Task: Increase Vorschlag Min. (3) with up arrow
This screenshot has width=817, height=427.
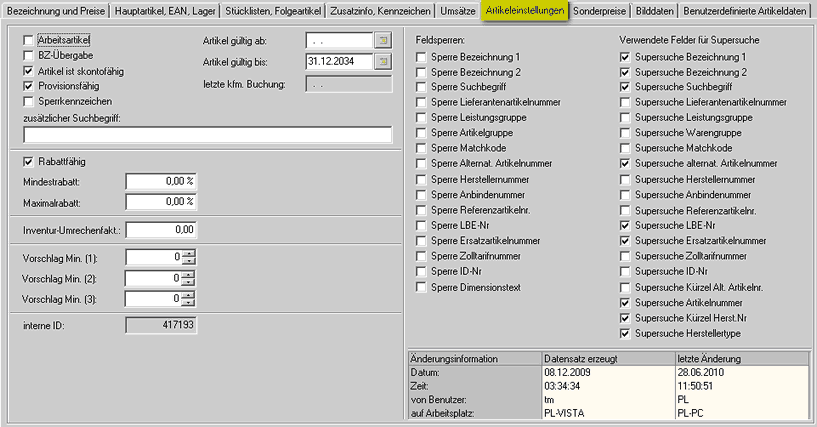Action: click(x=189, y=295)
